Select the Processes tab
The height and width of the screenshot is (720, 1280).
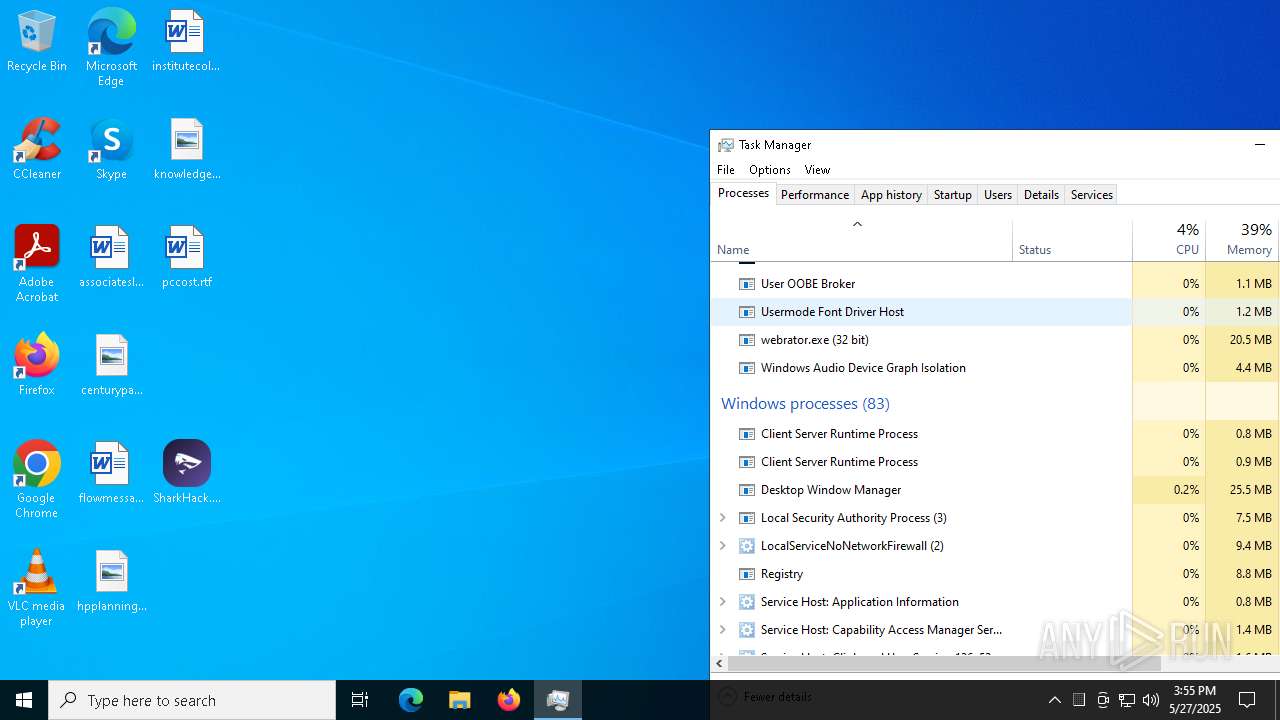pyautogui.click(x=743, y=193)
